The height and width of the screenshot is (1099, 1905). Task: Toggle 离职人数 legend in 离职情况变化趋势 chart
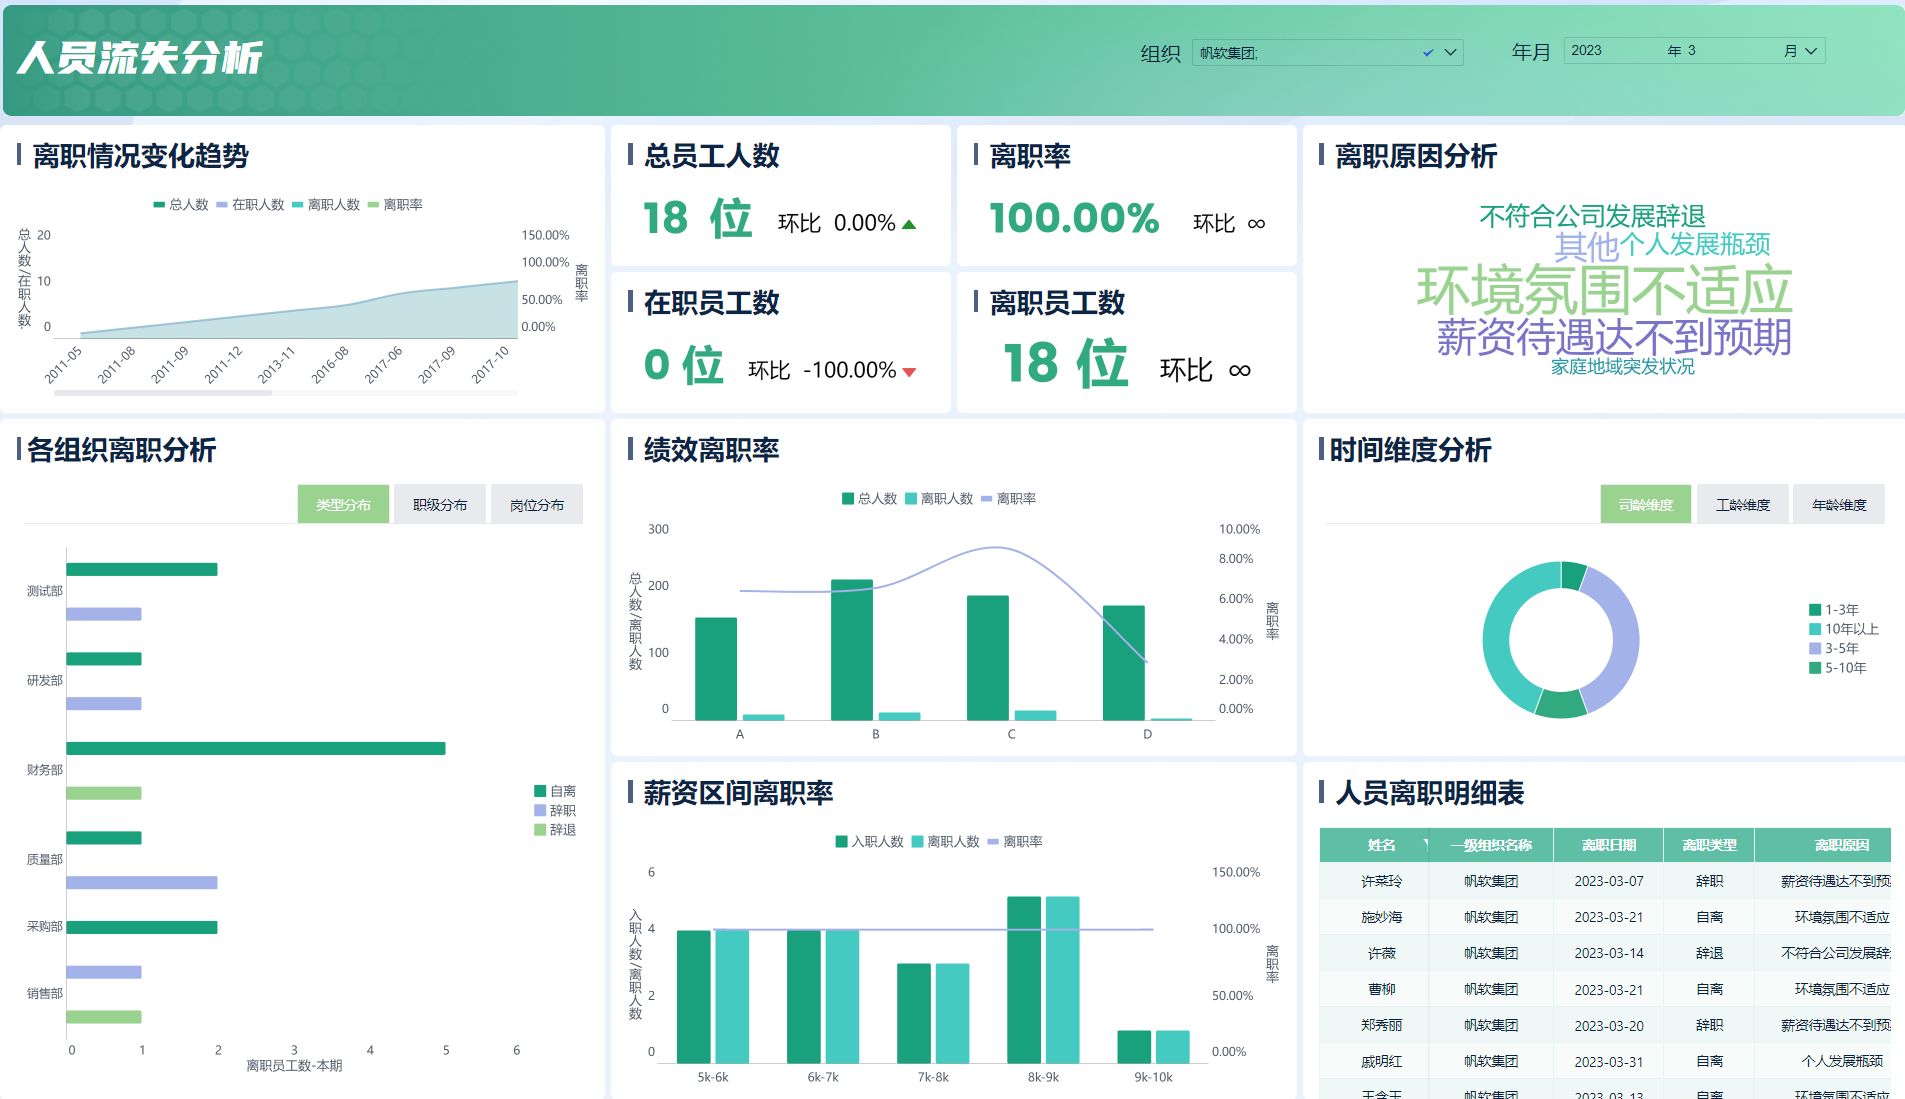point(326,205)
